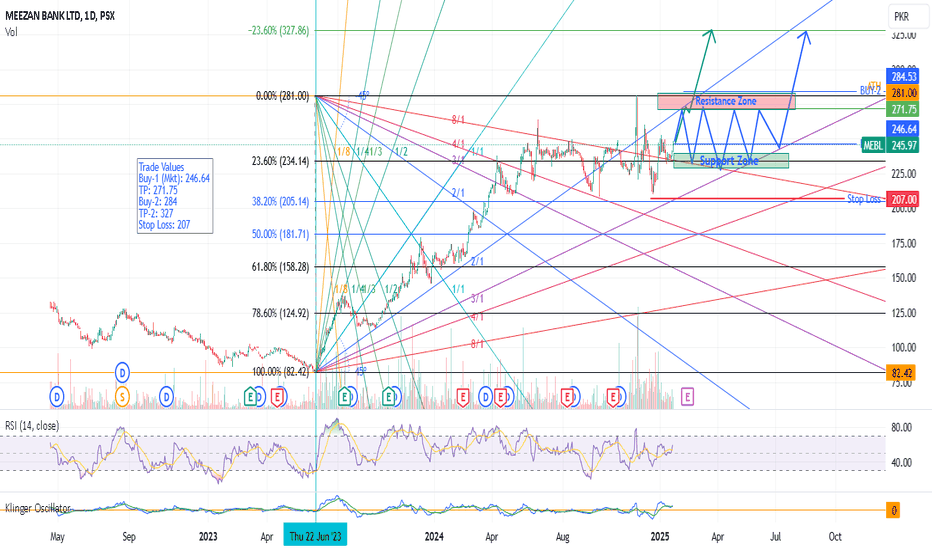Click the 2025 year label on time axis

660,536
